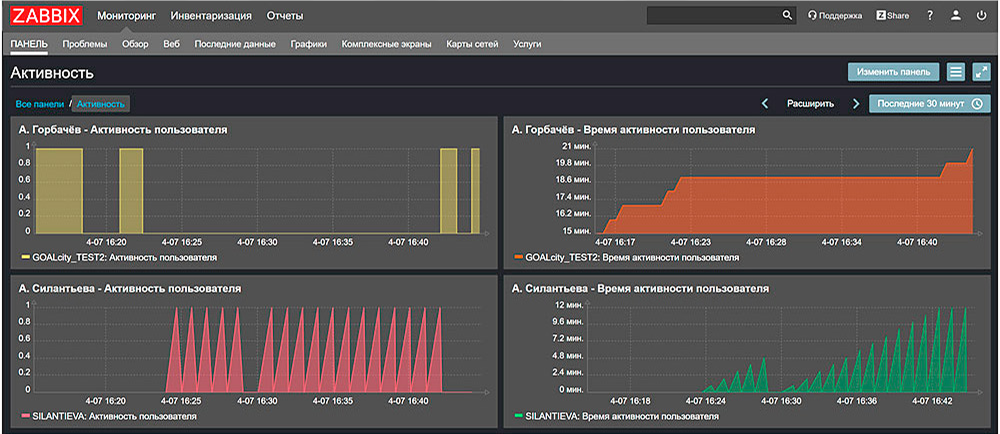
Task: Click inside the top search field
Action: tap(712, 16)
